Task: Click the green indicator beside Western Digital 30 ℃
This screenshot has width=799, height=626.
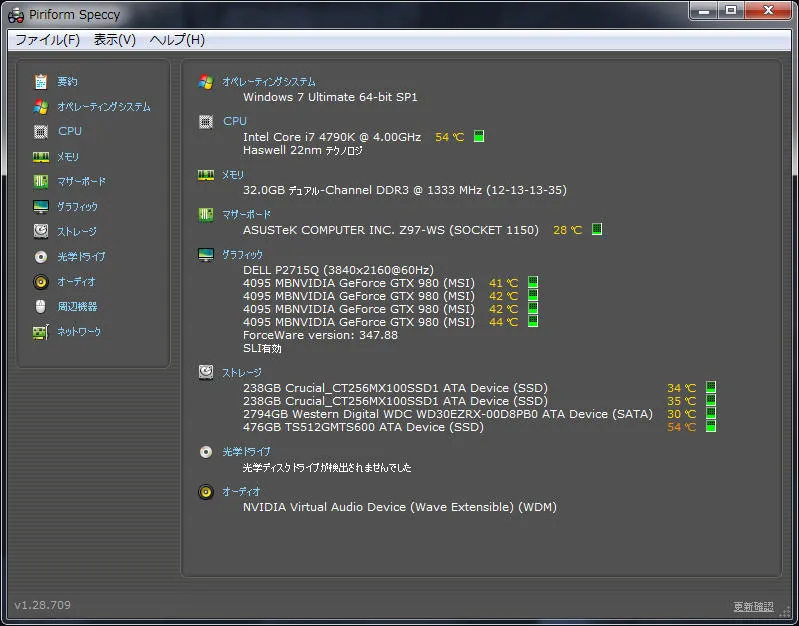Action: click(710, 413)
